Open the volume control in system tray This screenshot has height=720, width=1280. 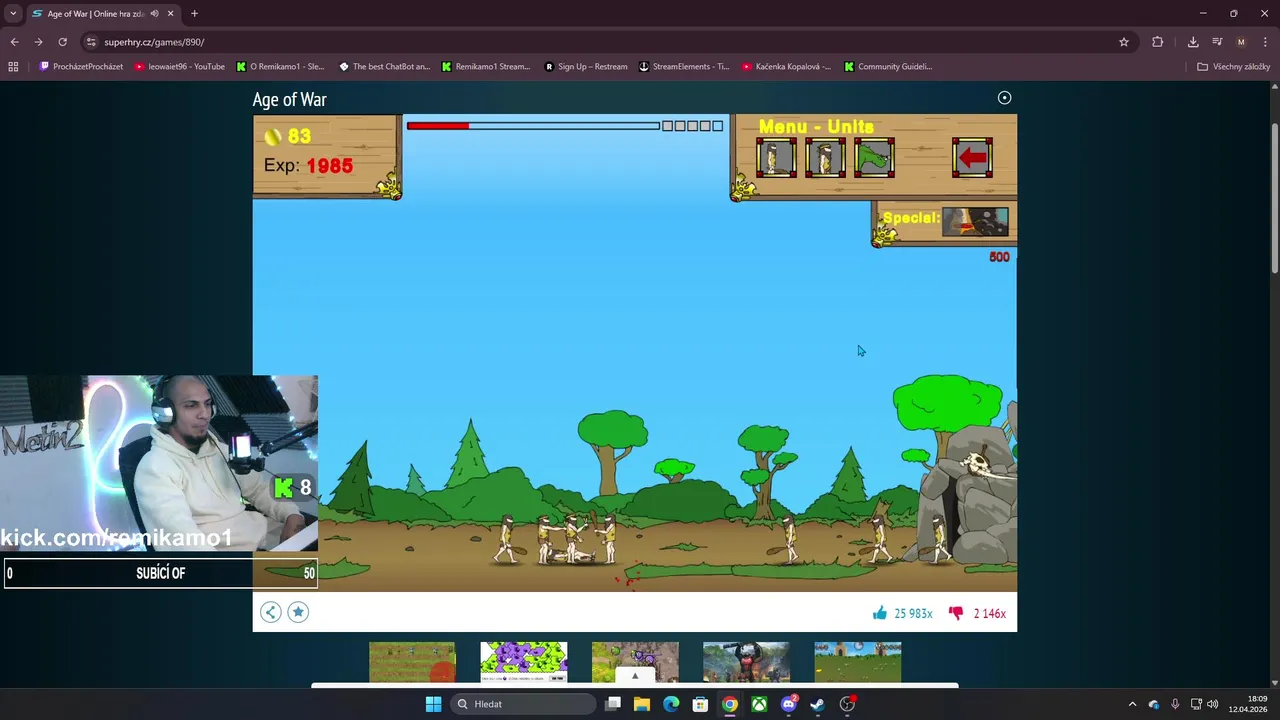1212,704
